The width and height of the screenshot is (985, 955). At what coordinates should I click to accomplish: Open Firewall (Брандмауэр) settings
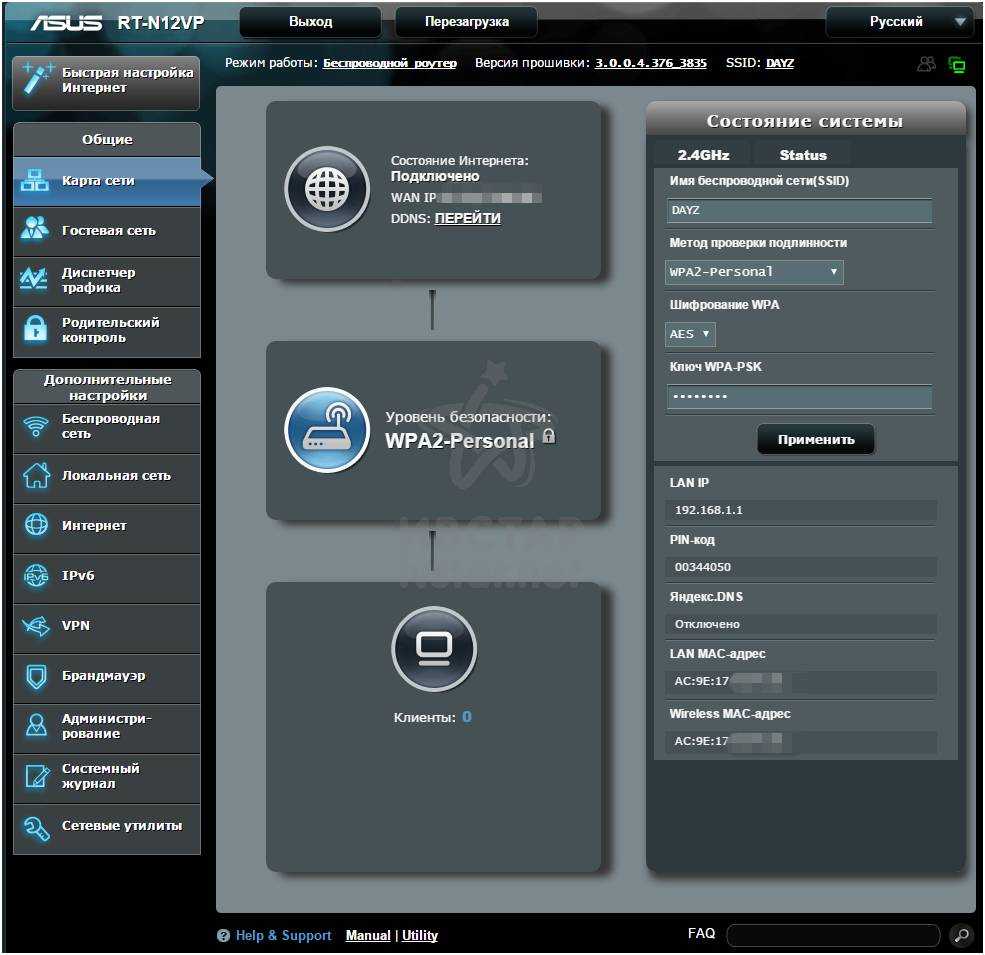107,676
